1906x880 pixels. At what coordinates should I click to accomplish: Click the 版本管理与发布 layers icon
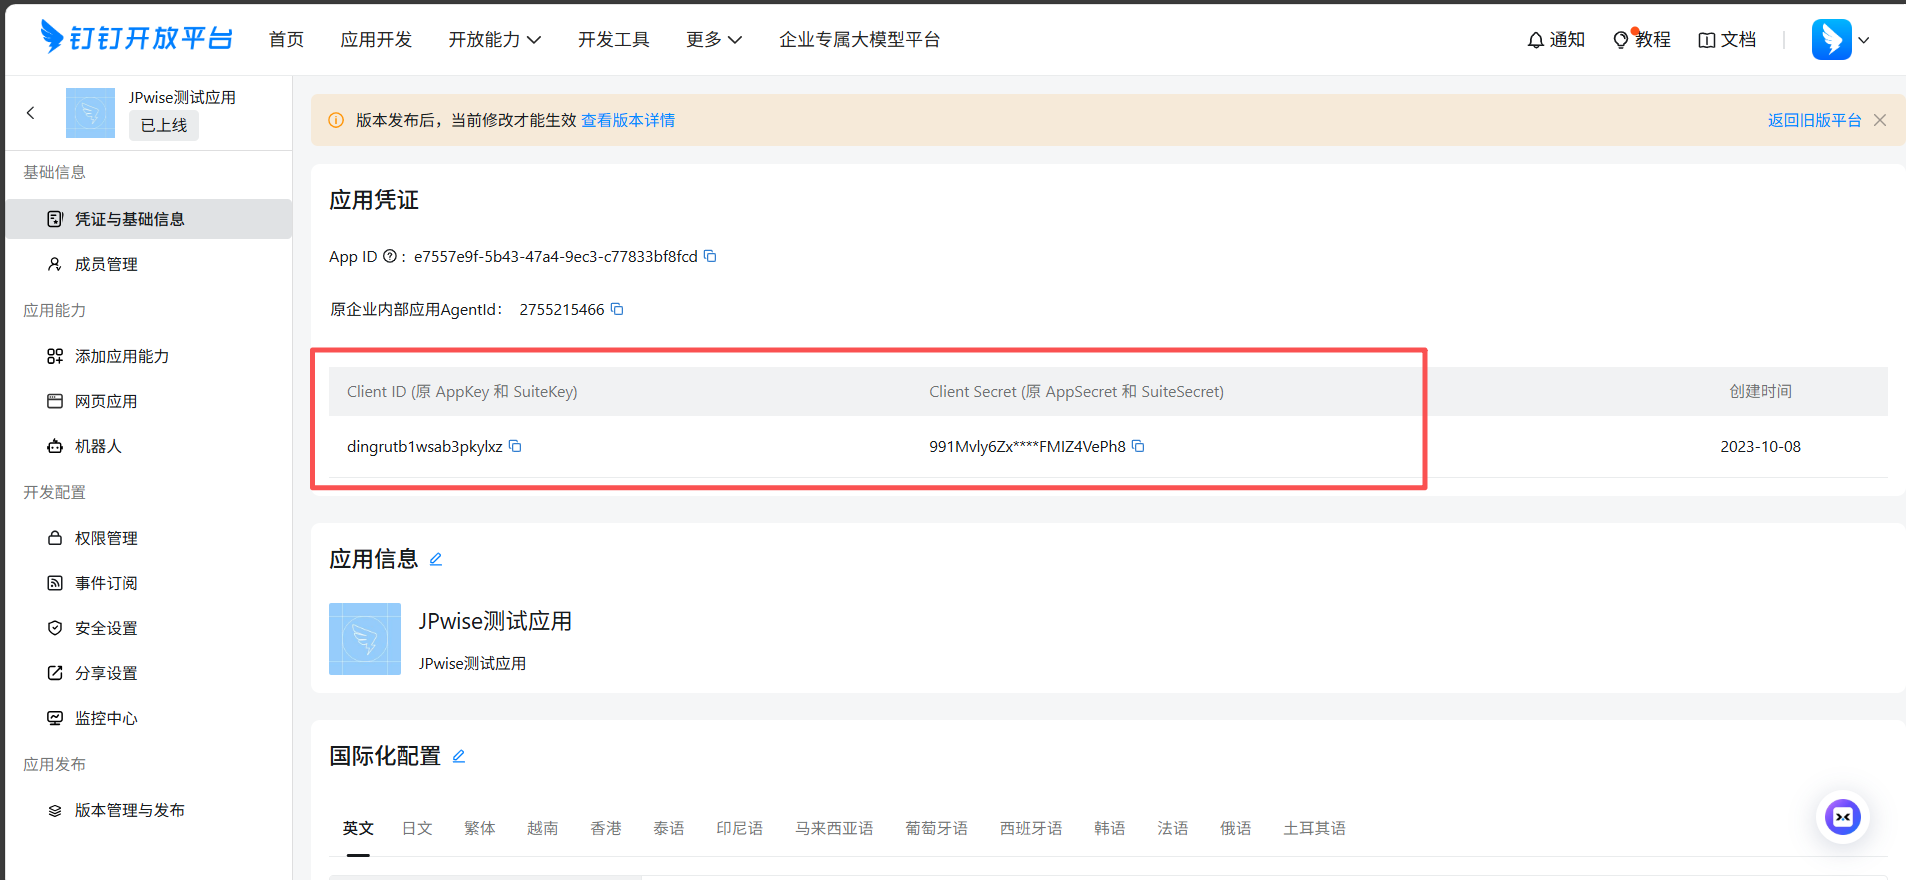click(55, 810)
